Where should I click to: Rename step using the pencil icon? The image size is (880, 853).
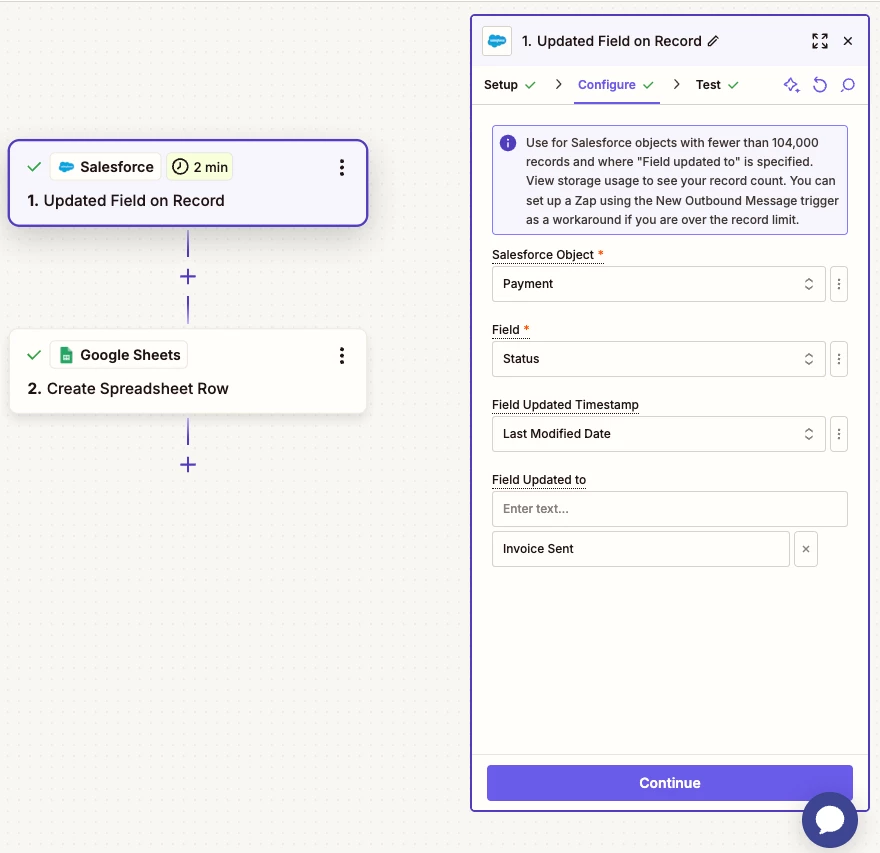713,41
